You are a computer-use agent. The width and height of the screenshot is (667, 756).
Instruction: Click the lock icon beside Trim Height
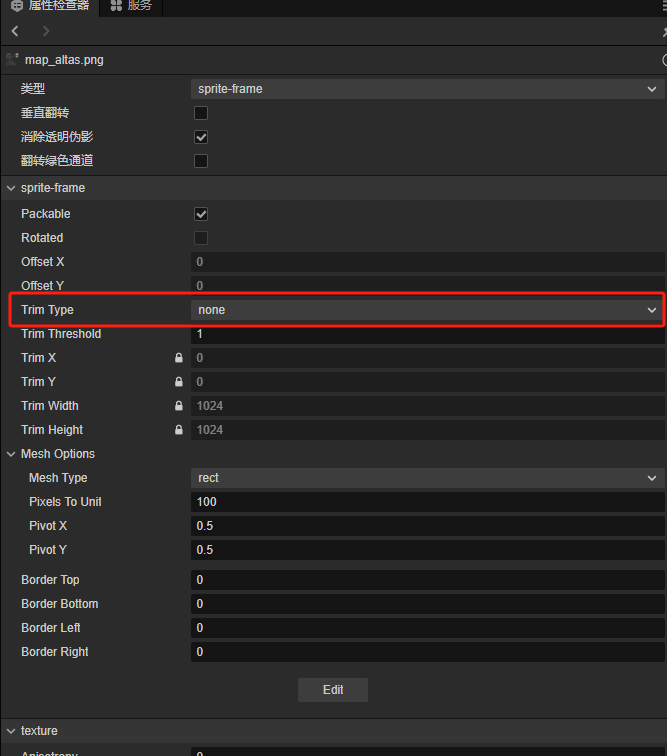[178, 430]
